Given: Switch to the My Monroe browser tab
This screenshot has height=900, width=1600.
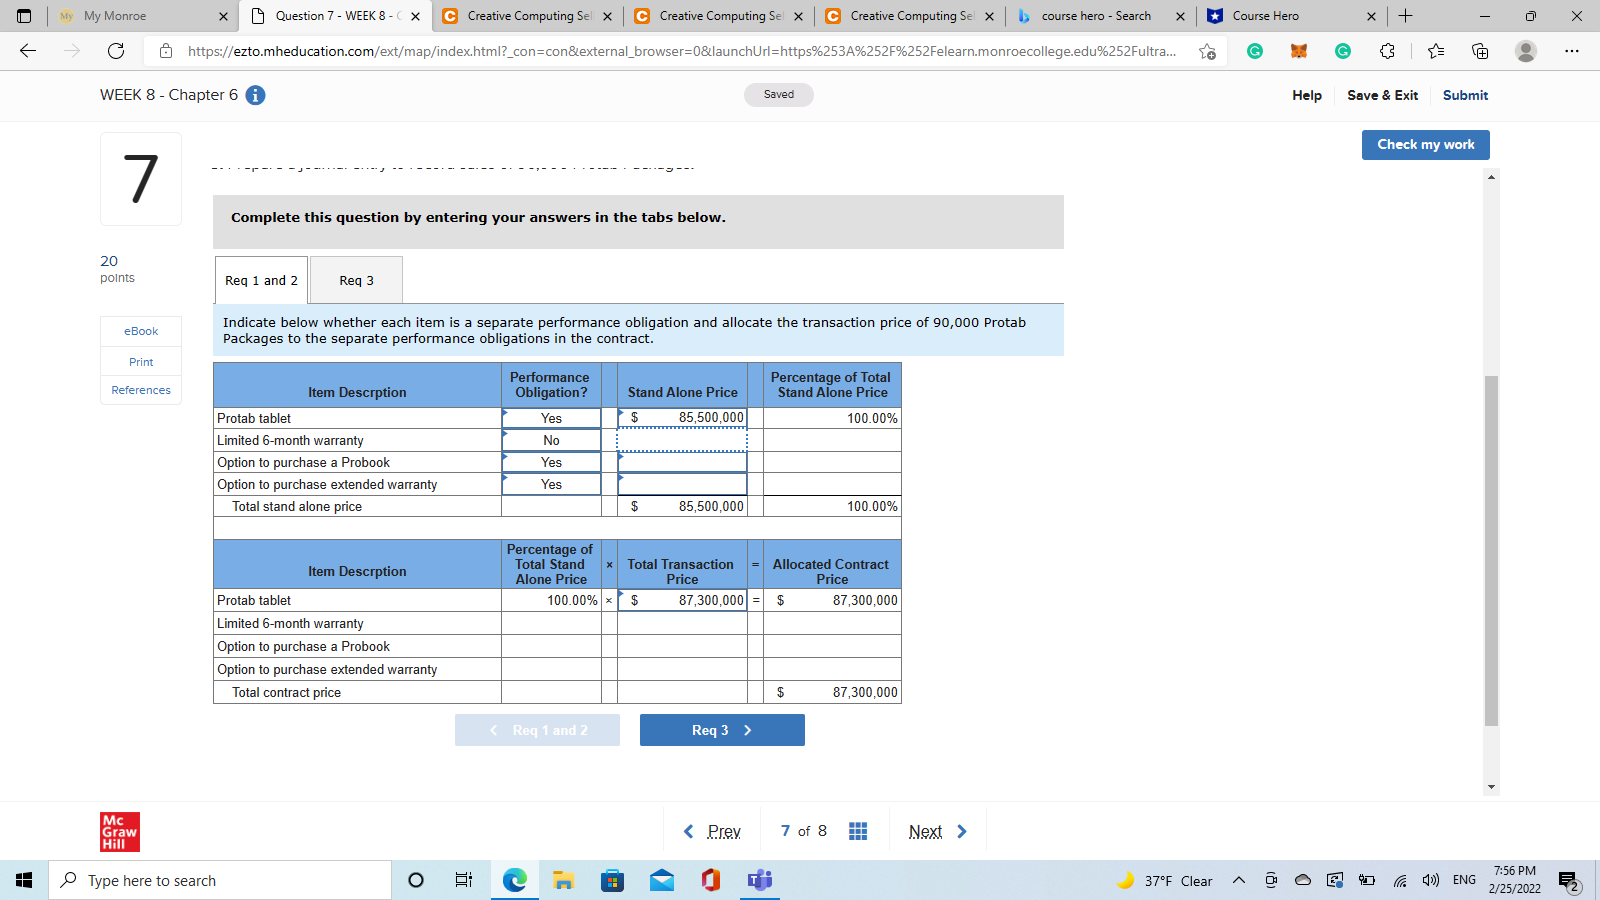Looking at the screenshot, I should pyautogui.click(x=142, y=16).
